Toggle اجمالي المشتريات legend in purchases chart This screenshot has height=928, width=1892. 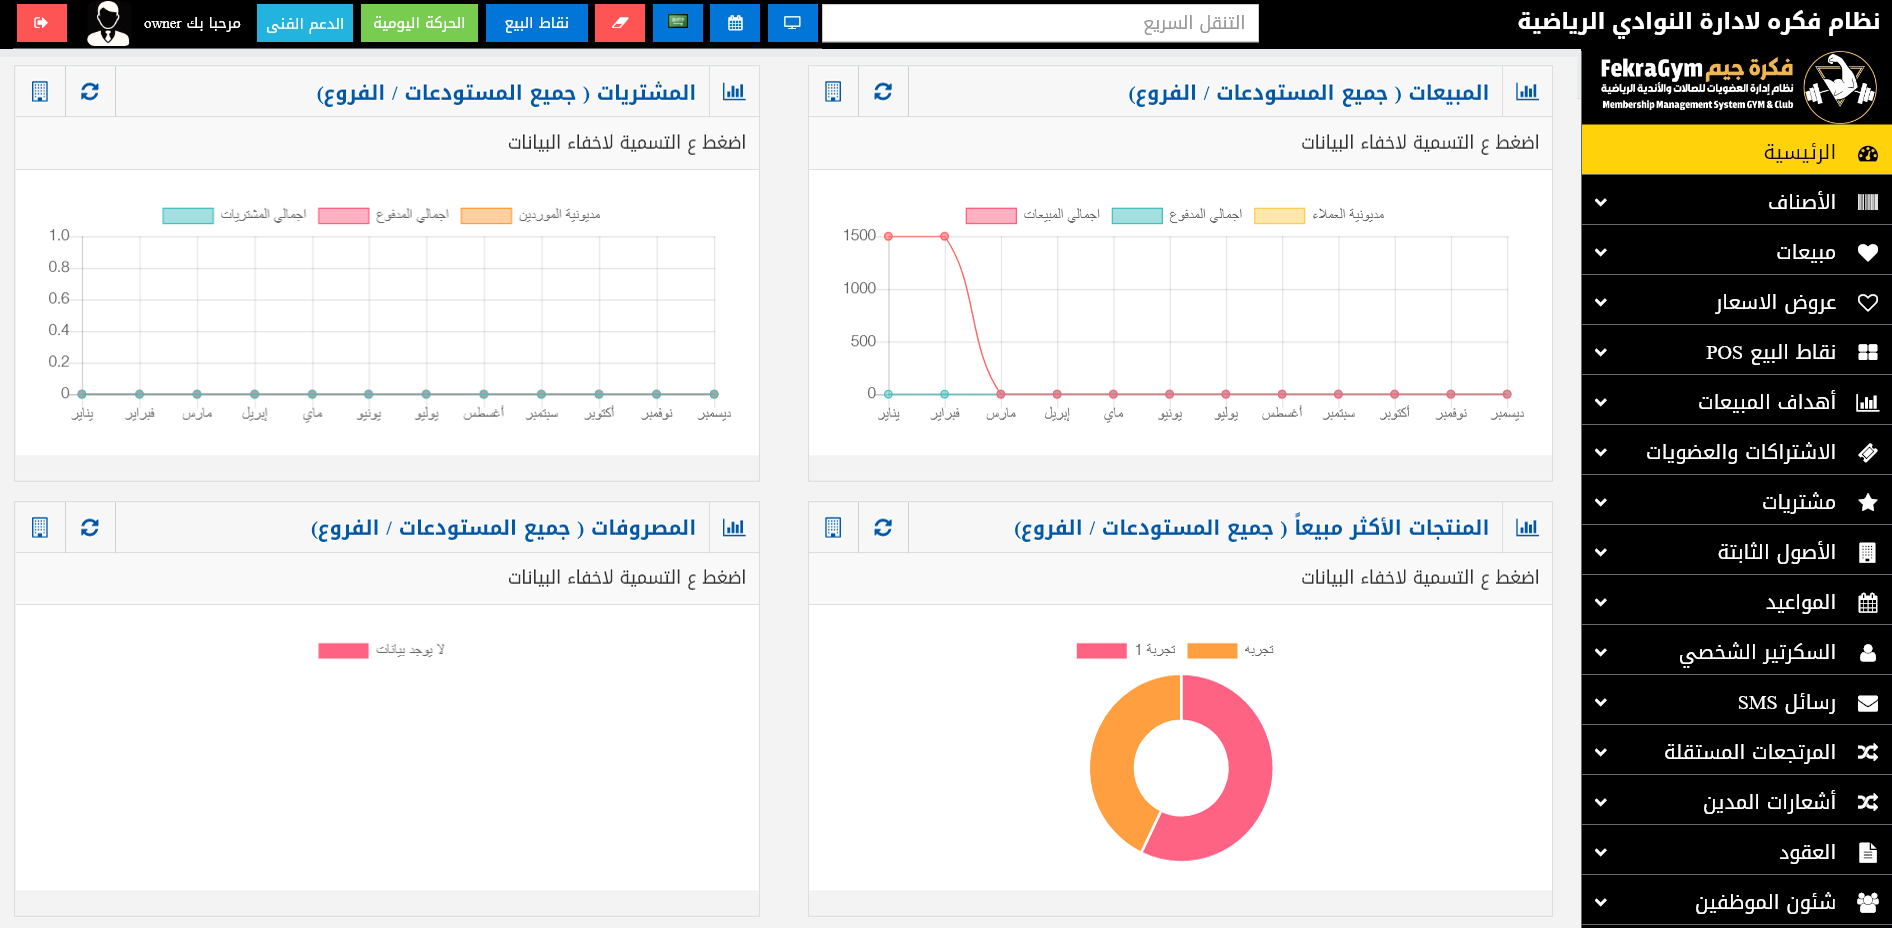(235, 215)
